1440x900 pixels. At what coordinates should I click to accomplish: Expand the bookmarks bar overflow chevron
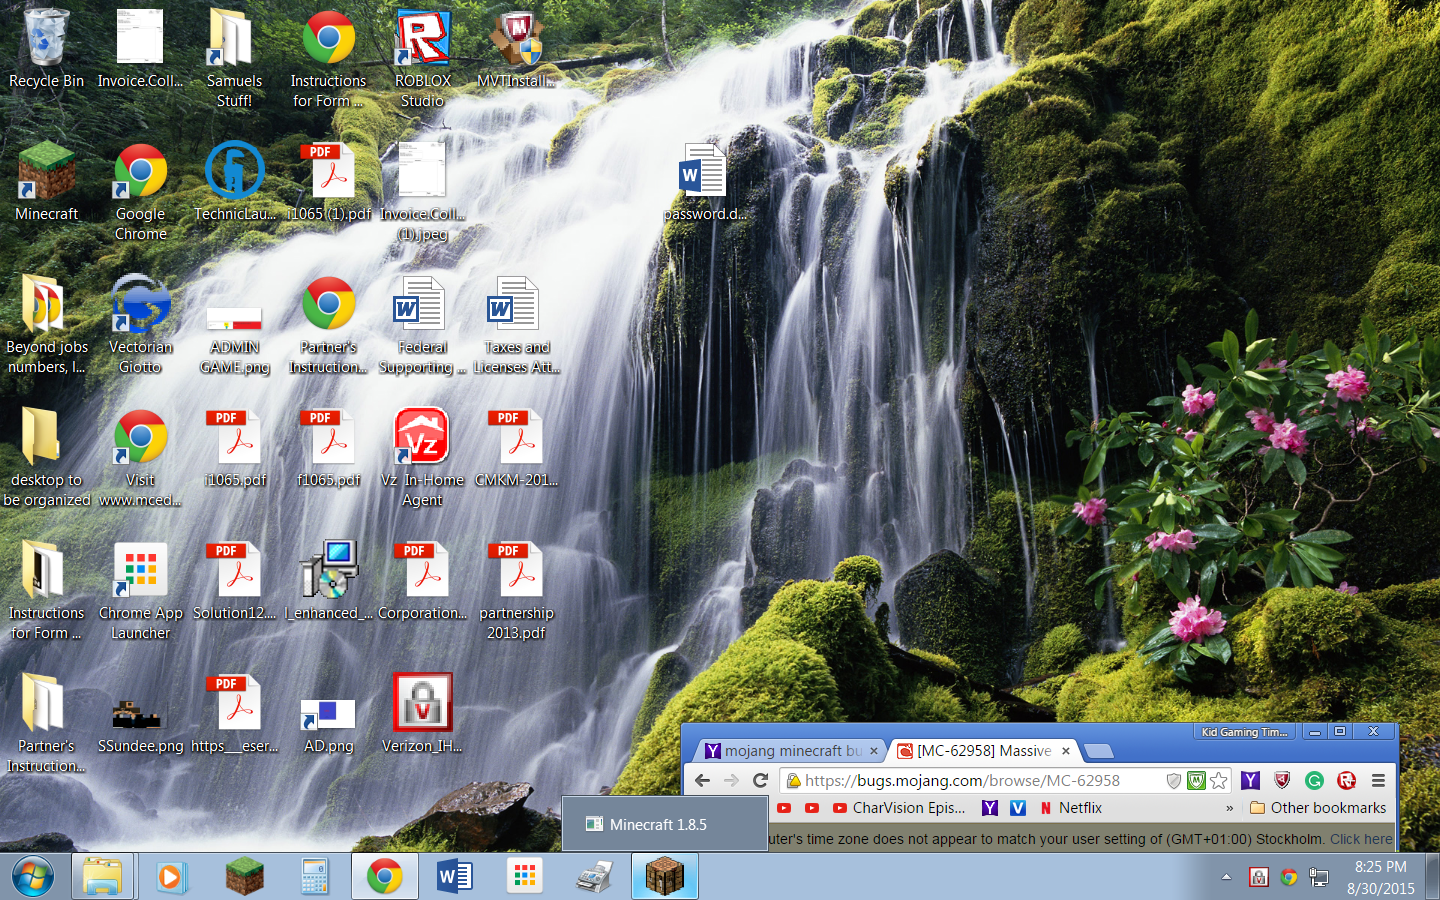click(1229, 808)
